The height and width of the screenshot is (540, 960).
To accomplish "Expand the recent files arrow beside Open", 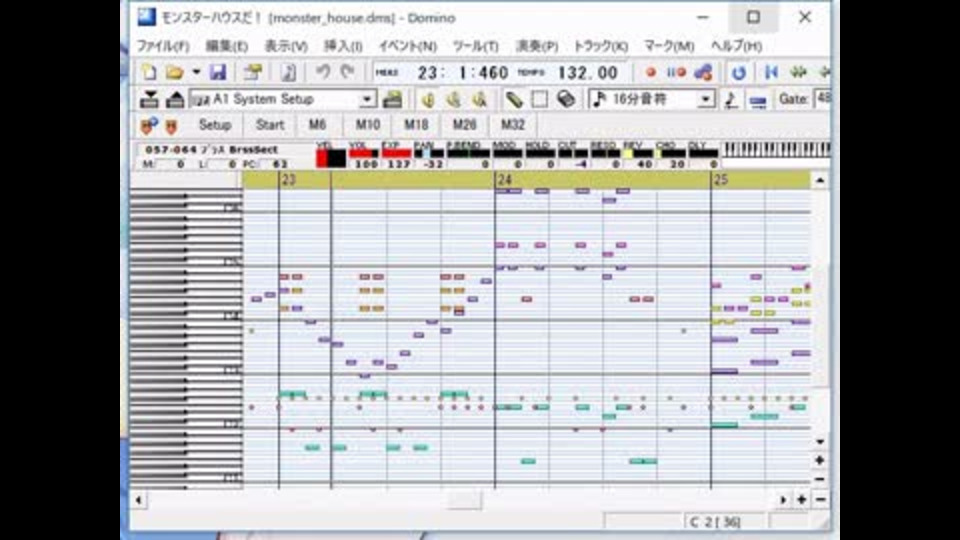I will (196, 72).
